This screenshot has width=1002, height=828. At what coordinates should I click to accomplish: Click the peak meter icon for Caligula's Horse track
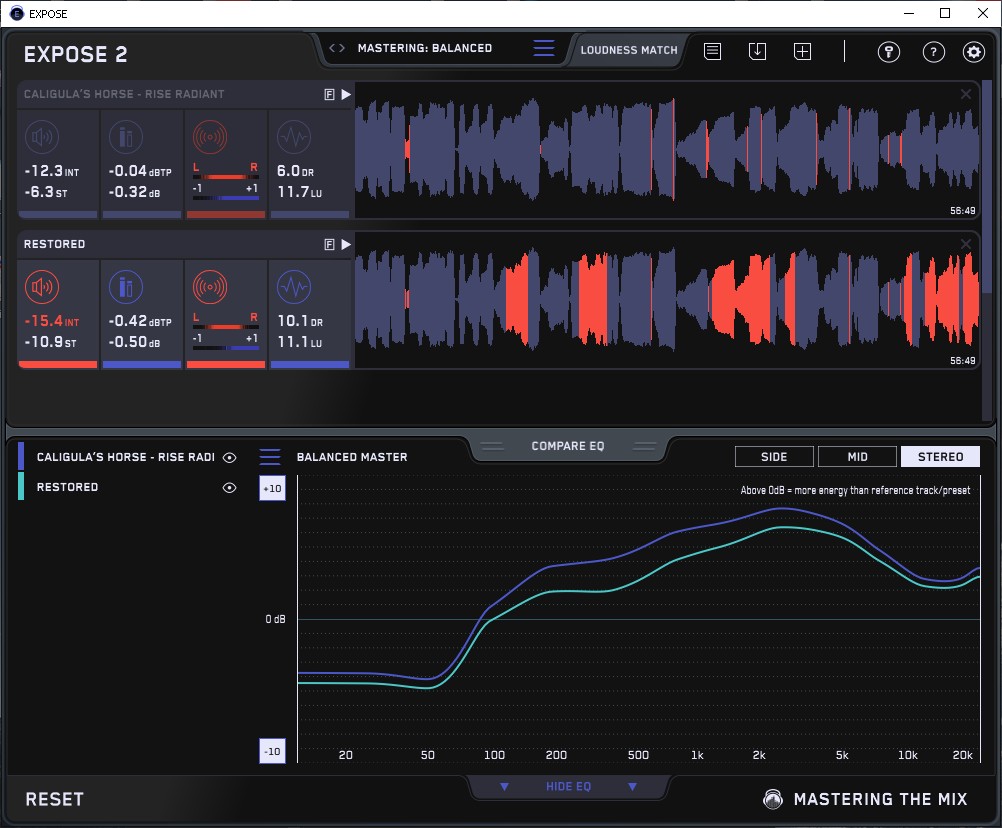[126, 137]
